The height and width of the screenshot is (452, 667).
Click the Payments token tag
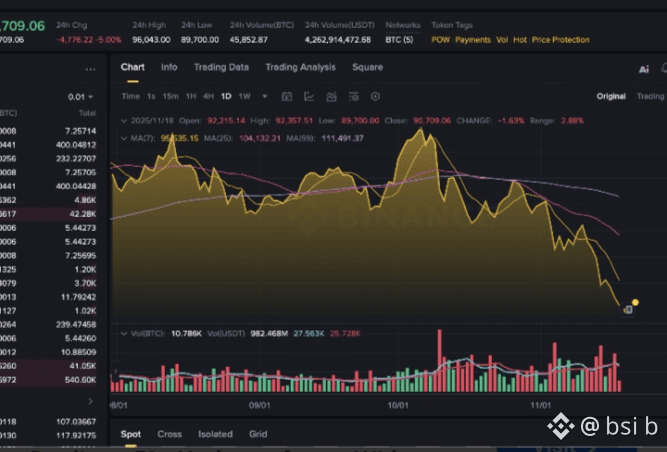pos(473,40)
